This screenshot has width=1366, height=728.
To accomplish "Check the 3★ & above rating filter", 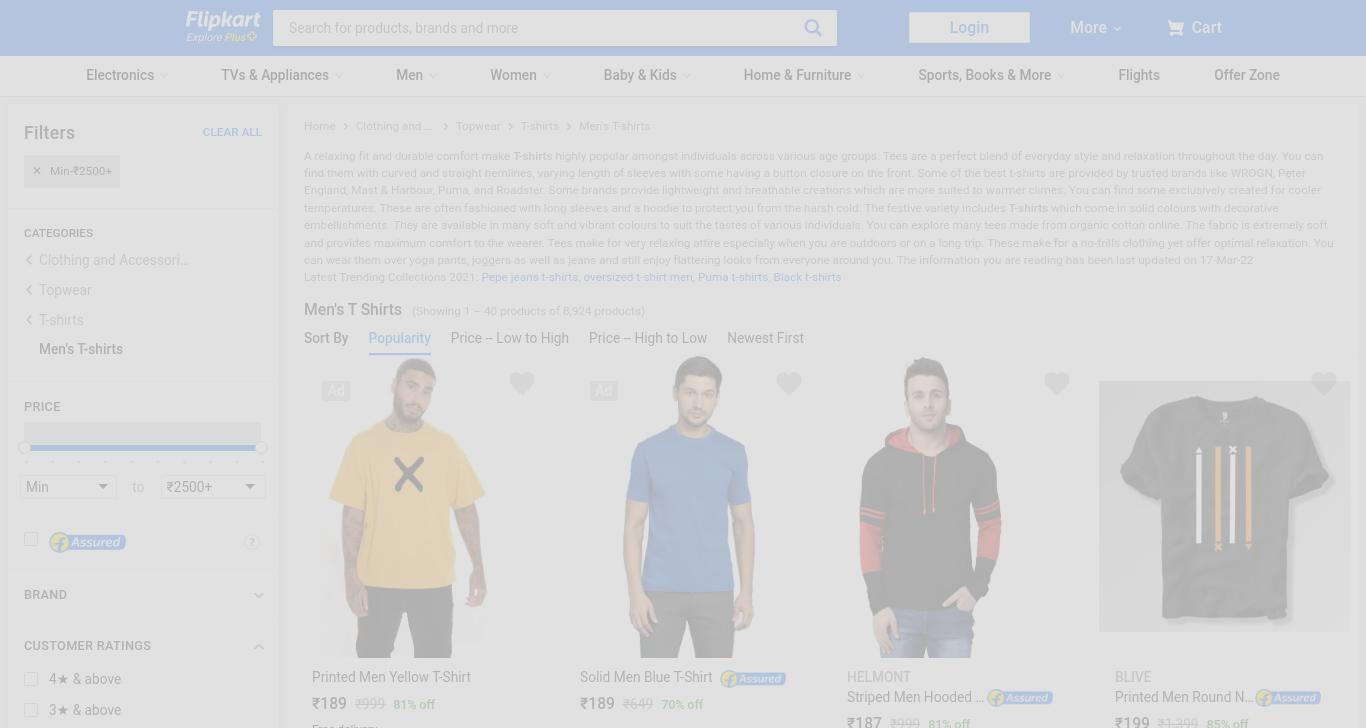I will pos(31,710).
